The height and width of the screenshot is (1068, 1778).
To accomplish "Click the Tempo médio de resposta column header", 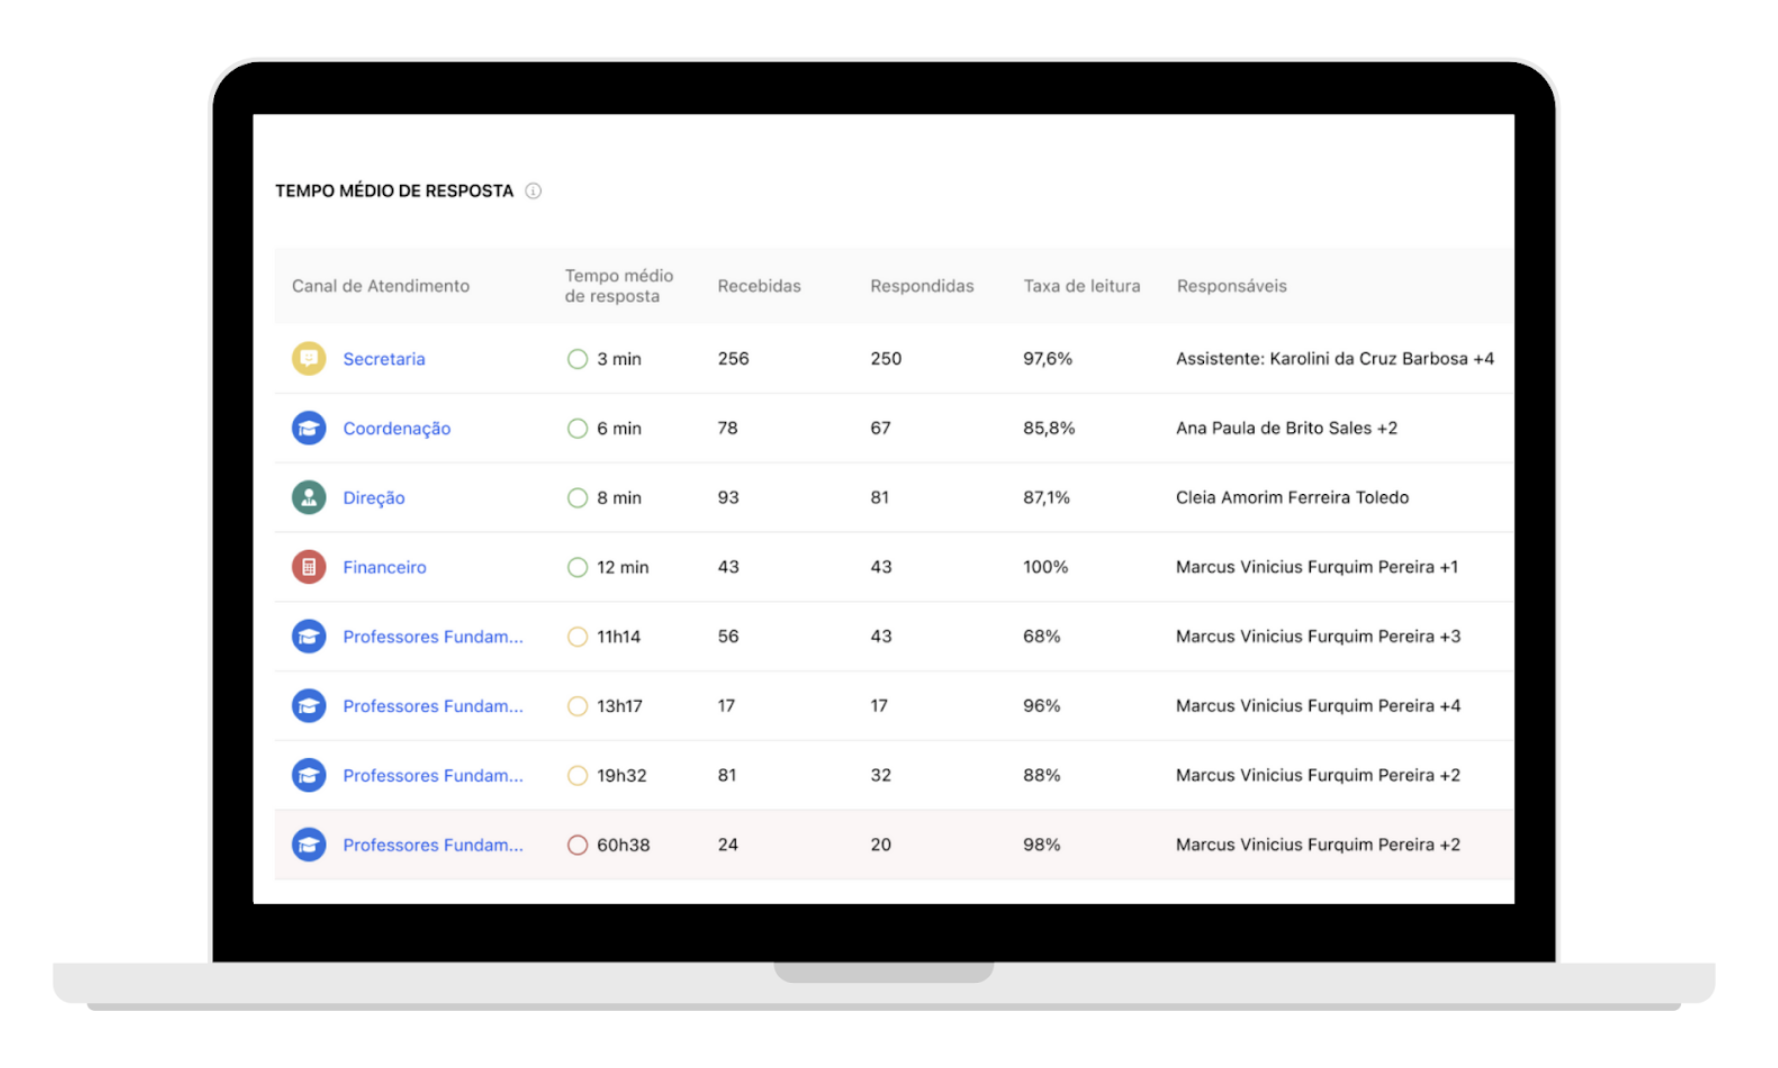I will click(619, 286).
